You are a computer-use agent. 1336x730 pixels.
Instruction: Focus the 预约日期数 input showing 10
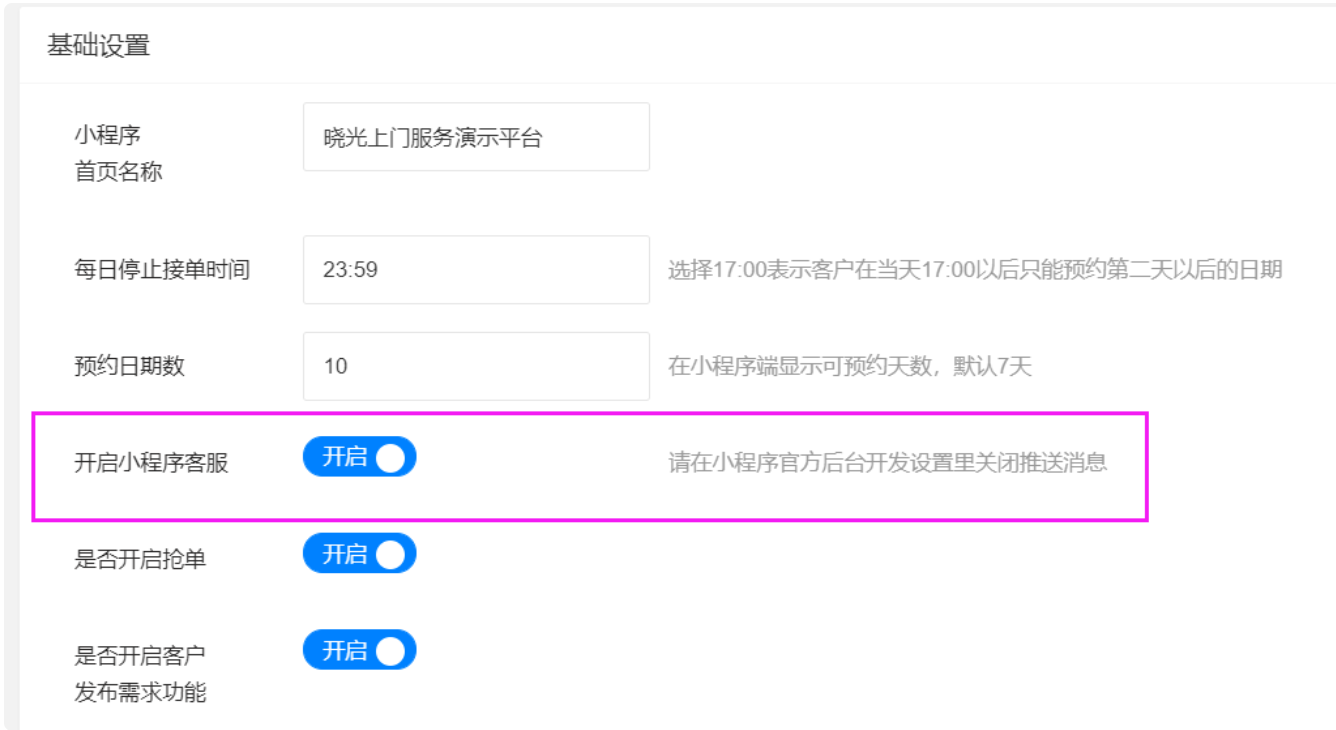[476, 366]
